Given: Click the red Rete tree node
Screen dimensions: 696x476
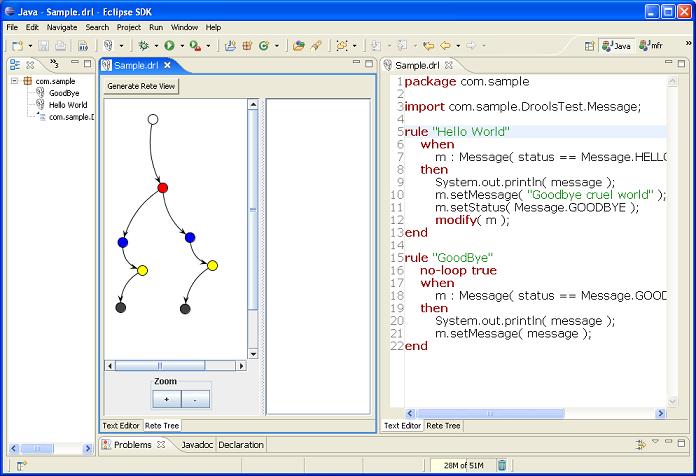Looking at the screenshot, I should (x=163, y=188).
